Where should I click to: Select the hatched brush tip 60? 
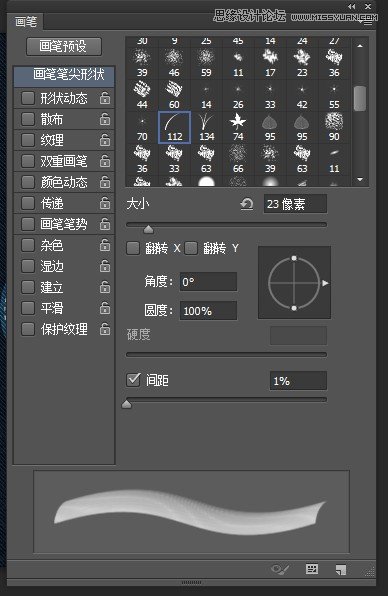pyautogui.click(x=174, y=95)
